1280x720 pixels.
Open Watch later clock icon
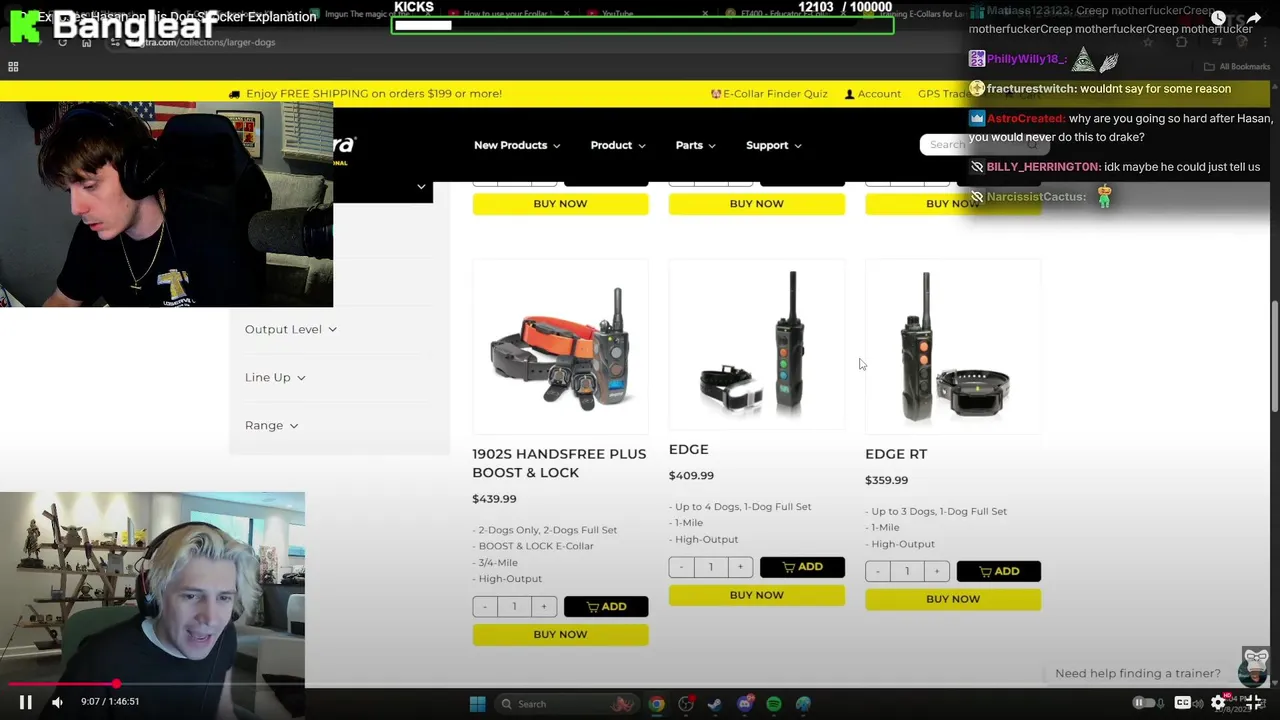[1218, 18]
